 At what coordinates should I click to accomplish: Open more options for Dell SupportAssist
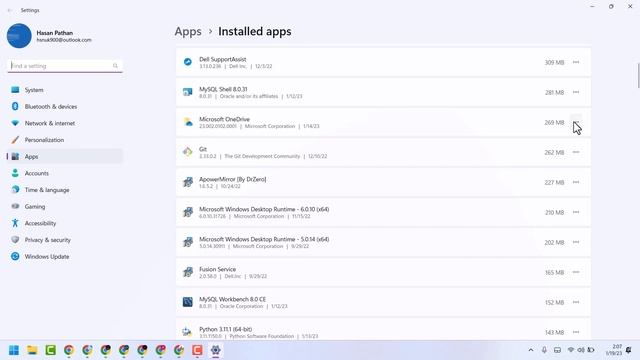coord(576,62)
